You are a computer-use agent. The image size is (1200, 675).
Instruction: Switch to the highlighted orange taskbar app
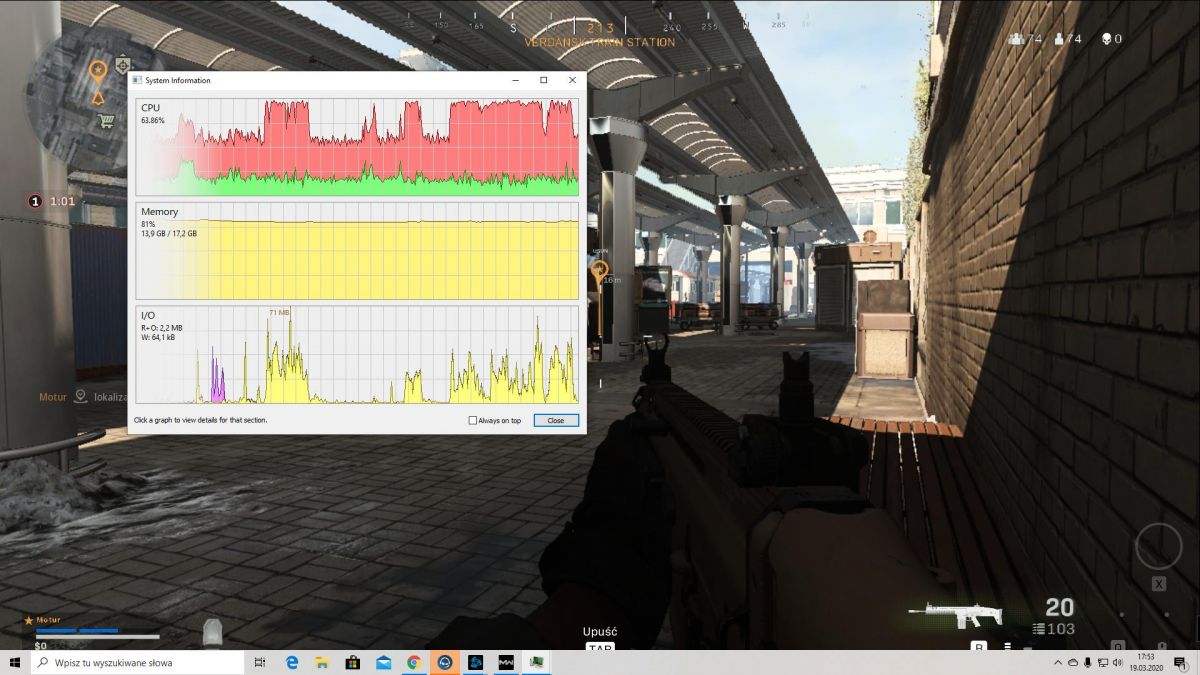(x=445, y=662)
